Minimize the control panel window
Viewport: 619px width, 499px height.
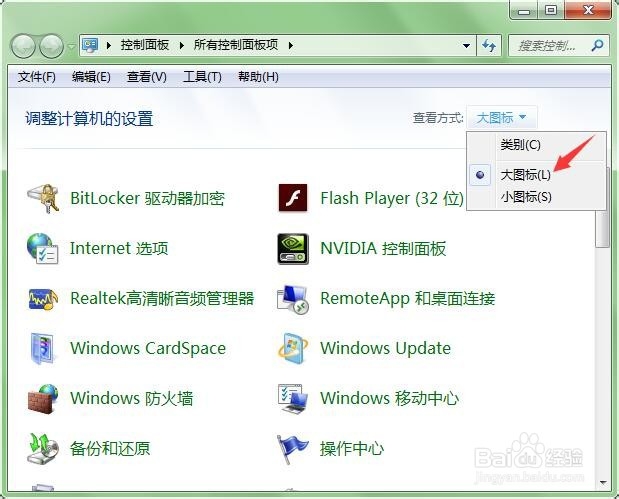pos(524,10)
